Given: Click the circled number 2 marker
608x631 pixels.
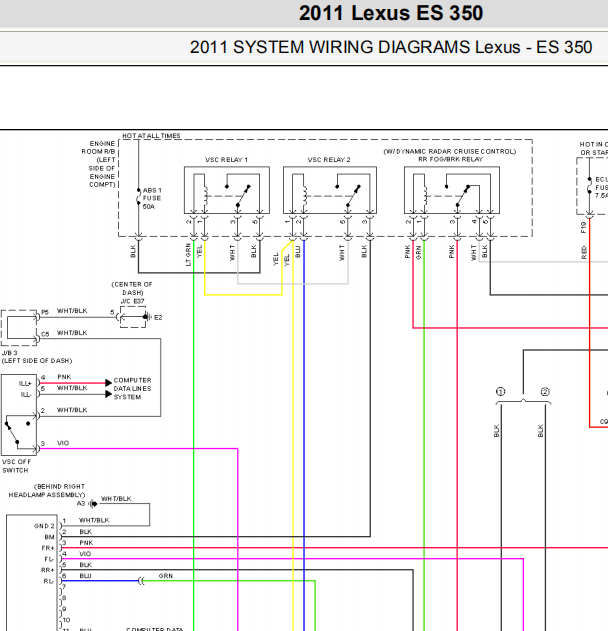Looking at the screenshot, I should (545, 392).
